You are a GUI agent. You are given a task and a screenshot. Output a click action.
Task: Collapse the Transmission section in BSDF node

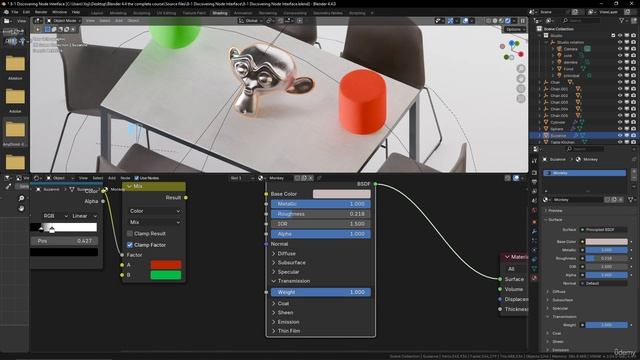point(291,281)
